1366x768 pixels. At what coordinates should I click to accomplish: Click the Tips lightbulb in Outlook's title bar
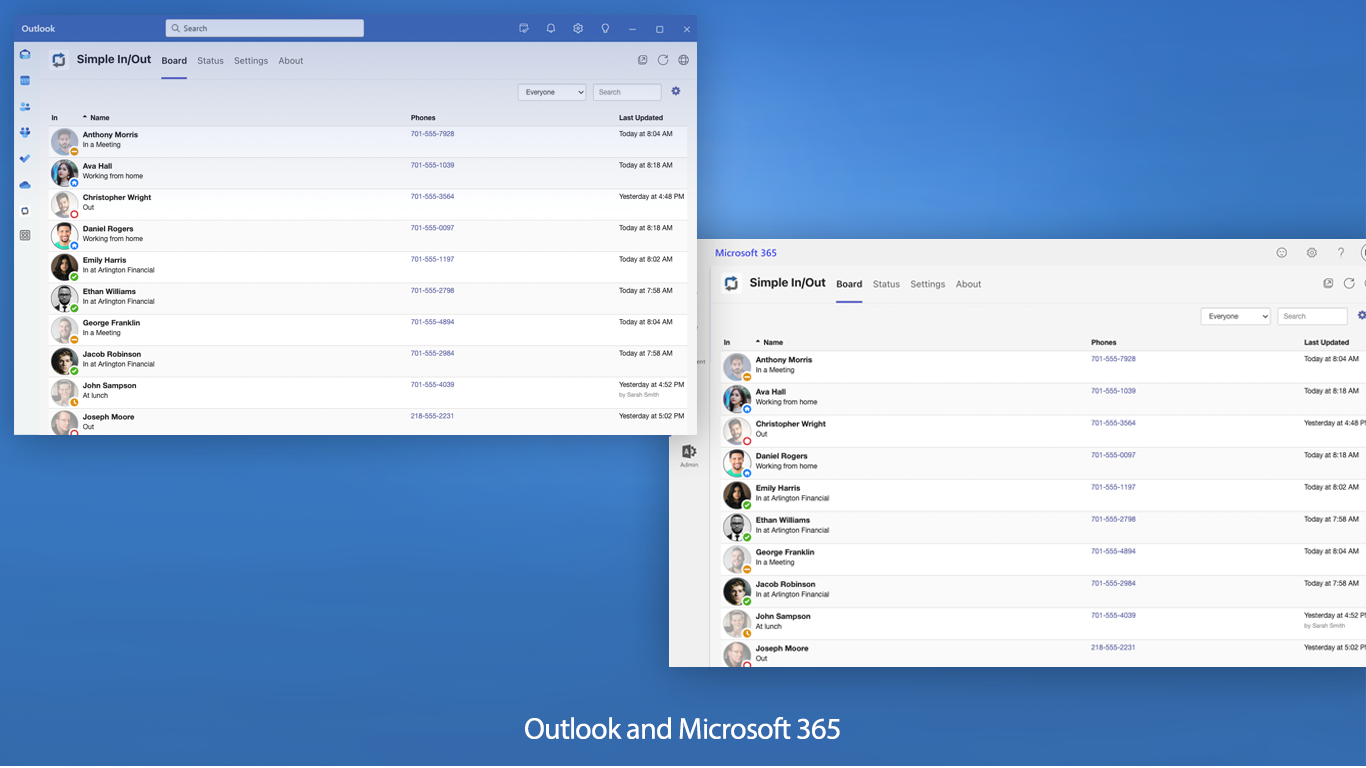tap(605, 29)
